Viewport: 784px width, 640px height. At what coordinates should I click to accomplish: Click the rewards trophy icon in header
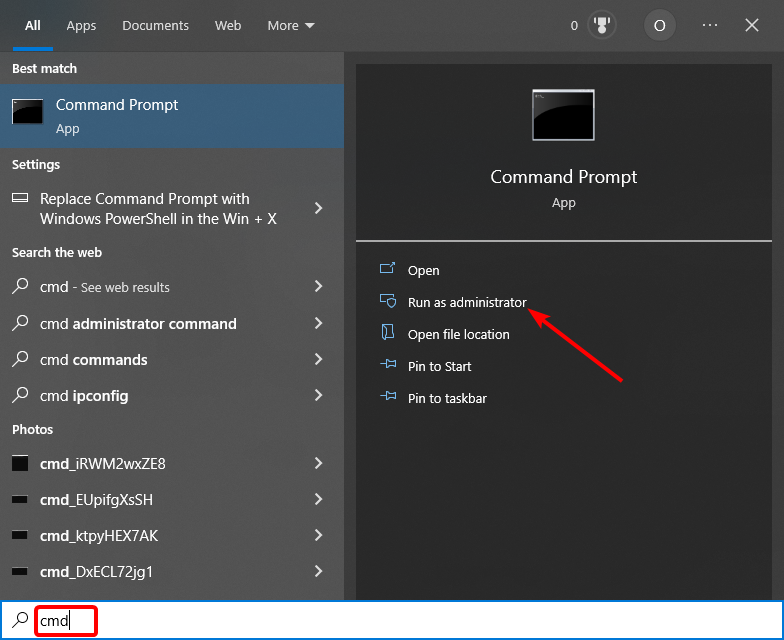(x=603, y=26)
